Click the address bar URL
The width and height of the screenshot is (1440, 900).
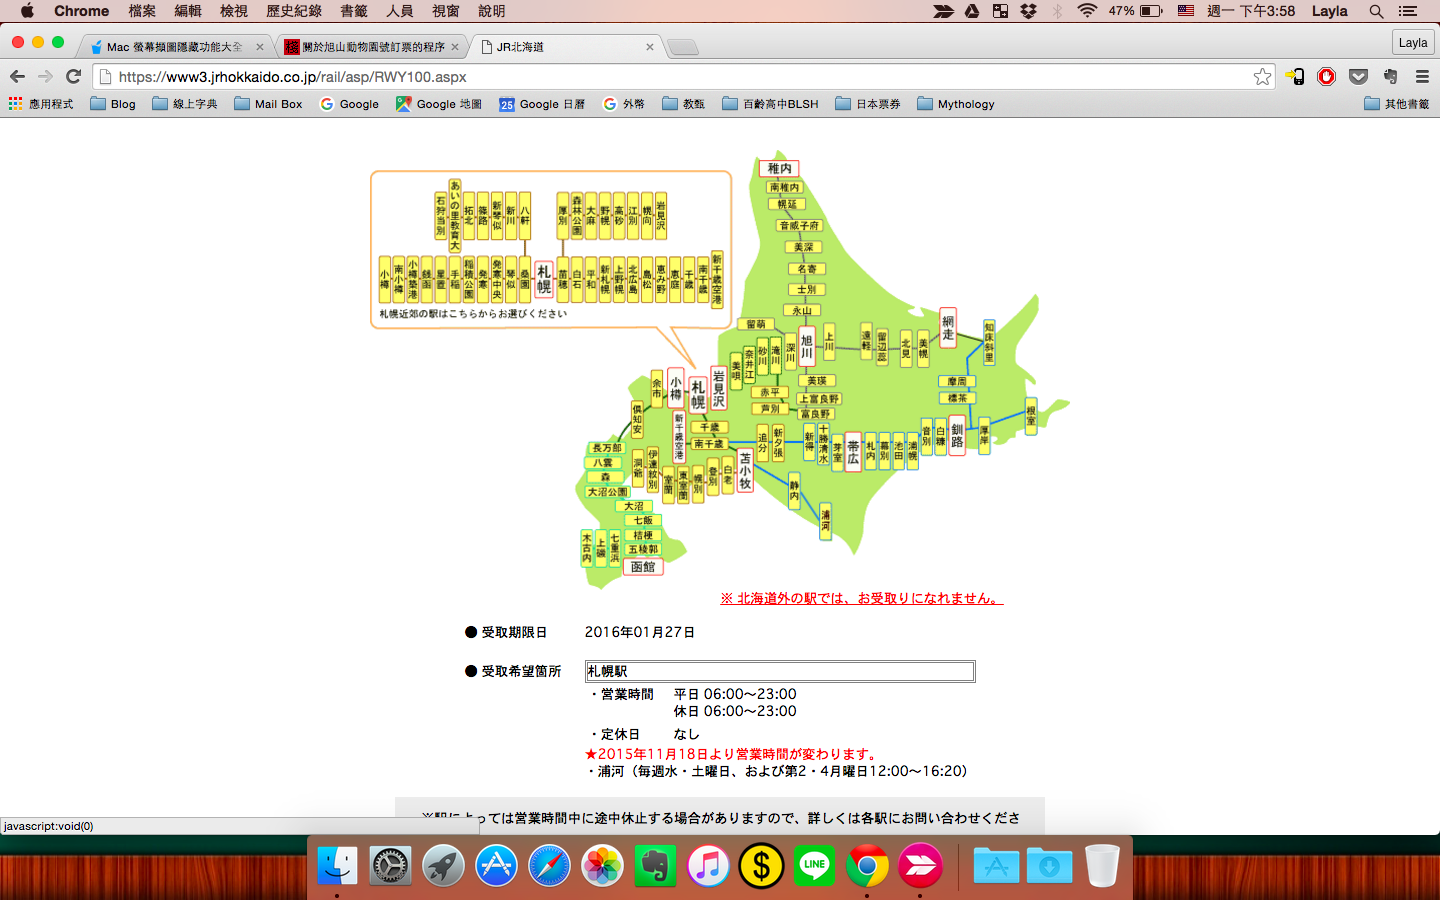click(x=292, y=77)
